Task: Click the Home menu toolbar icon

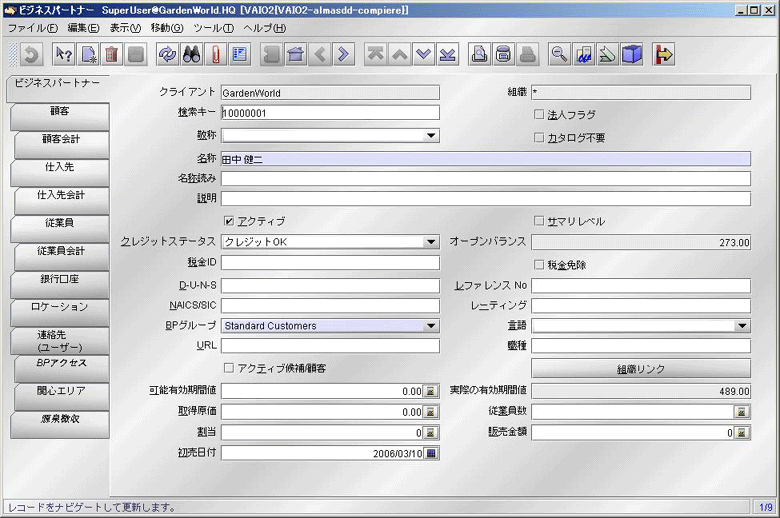Action: click(x=295, y=54)
